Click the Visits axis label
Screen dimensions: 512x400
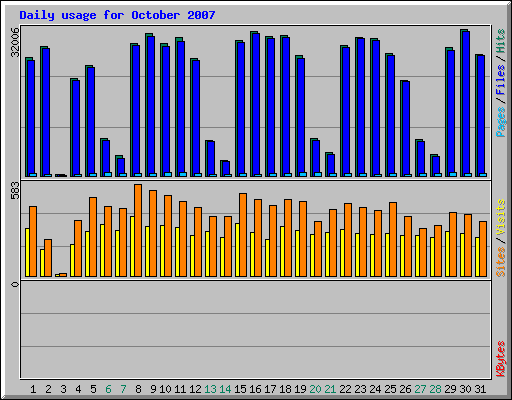tap(501, 218)
